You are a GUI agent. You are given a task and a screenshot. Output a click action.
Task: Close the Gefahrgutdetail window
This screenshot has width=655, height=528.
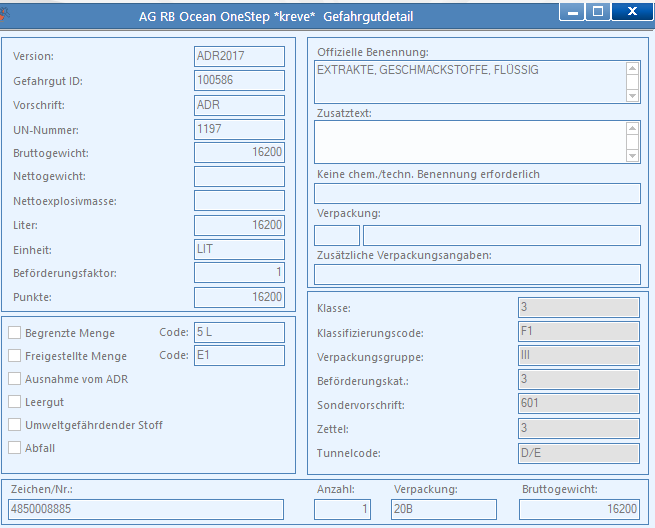pos(632,12)
